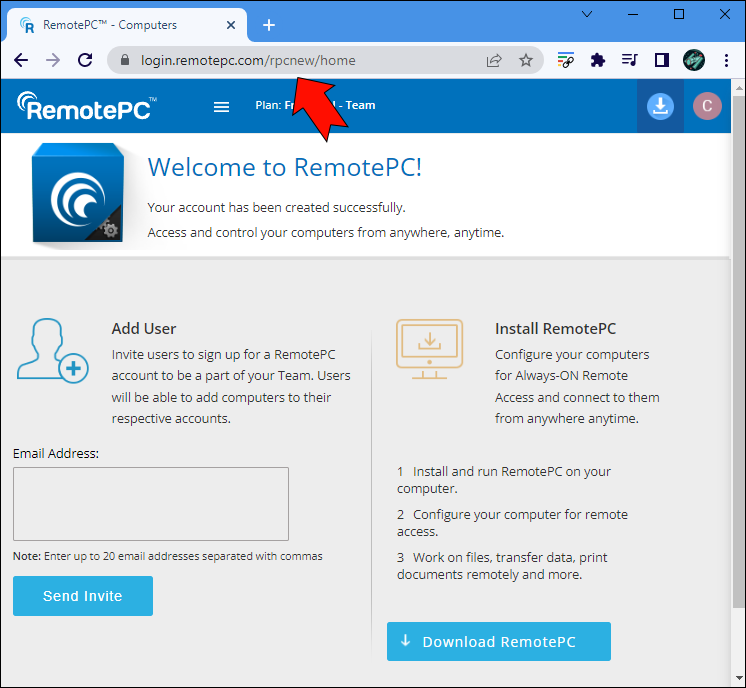Screen dimensions: 746x688
Task: Open a new browser tab
Action: (269, 25)
